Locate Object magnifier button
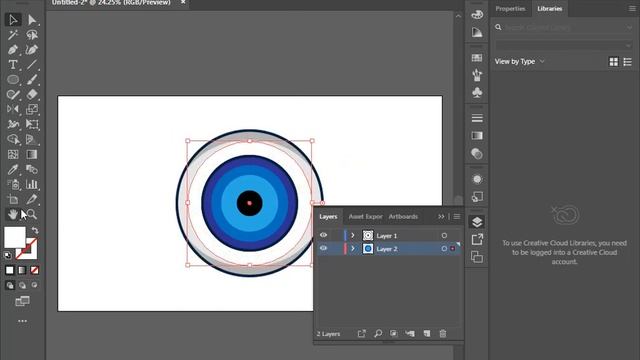The height and width of the screenshot is (360, 640). pyautogui.click(x=378, y=333)
